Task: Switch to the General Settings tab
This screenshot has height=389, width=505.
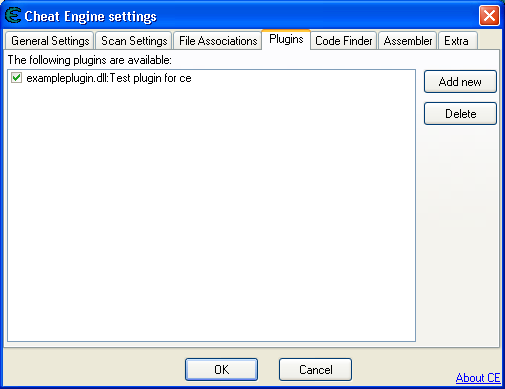Action: [x=50, y=41]
